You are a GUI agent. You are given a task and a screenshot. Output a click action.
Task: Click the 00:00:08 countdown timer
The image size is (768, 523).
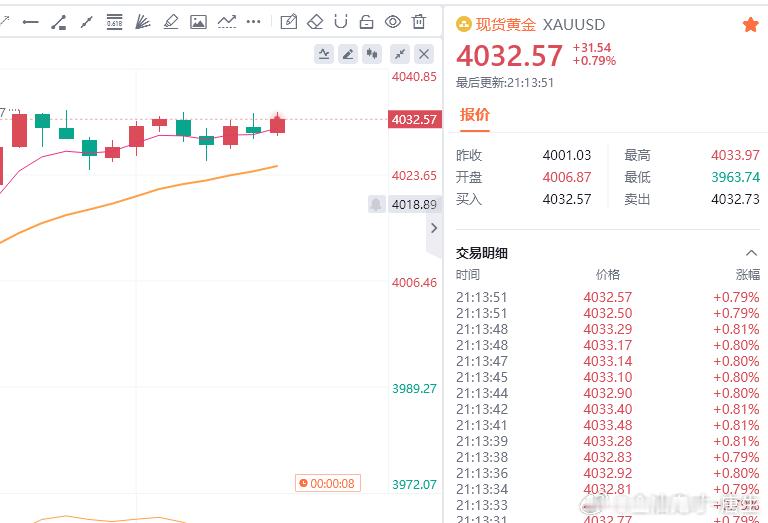328,483
